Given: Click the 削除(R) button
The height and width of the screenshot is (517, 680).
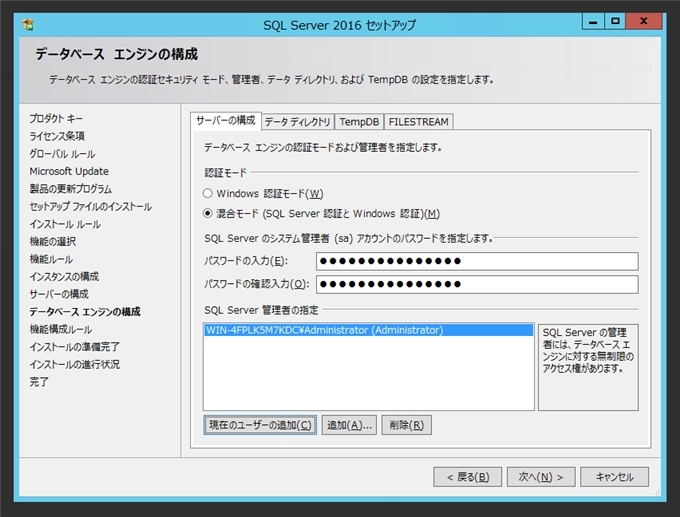Looking at the screenshot, I should [406, 425].
